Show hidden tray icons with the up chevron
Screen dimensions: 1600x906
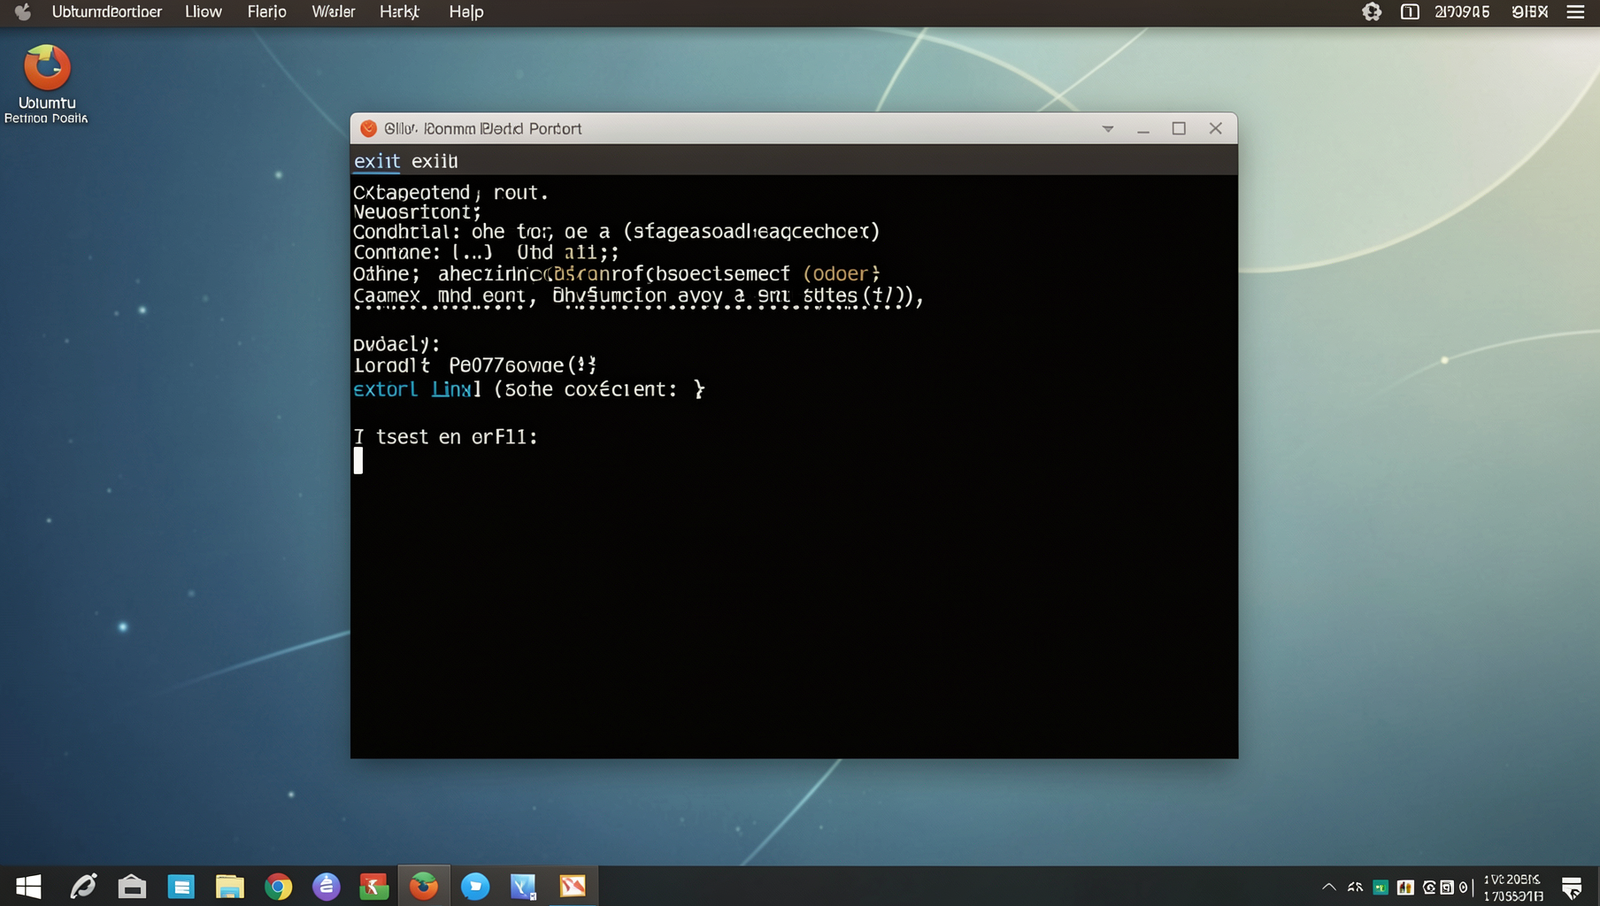(x=1329, y=887)
